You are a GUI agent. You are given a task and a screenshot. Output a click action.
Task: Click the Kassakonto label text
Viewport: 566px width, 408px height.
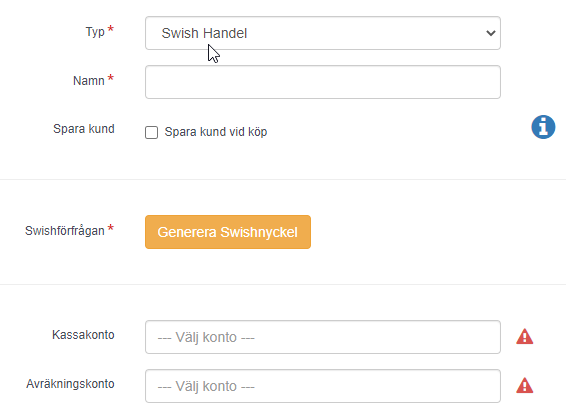pyautogui.click(x=83, y=335)
